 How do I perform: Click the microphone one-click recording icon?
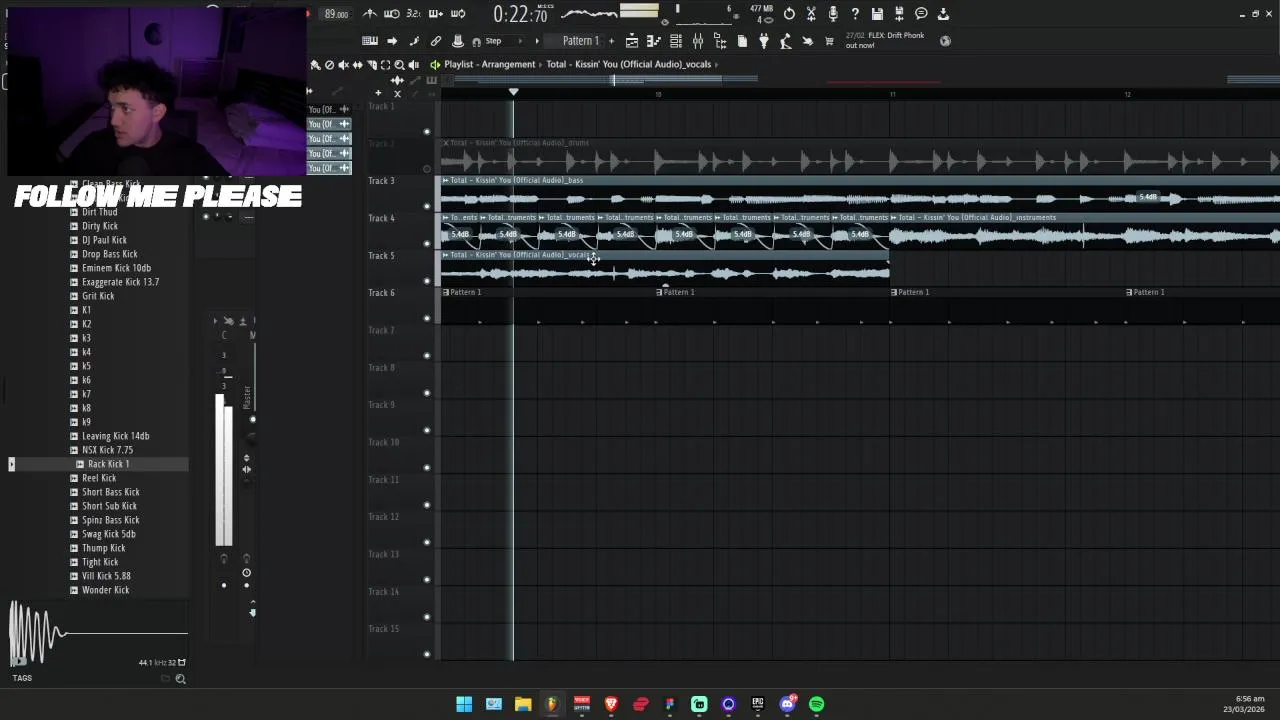point(833,14)
